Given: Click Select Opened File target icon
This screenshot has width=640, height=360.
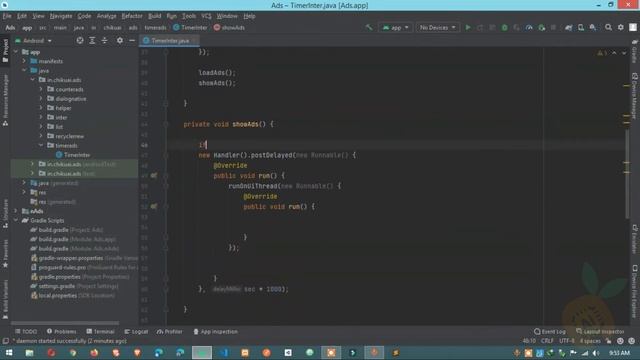Looking at the screenshot, I should point(80,40).
